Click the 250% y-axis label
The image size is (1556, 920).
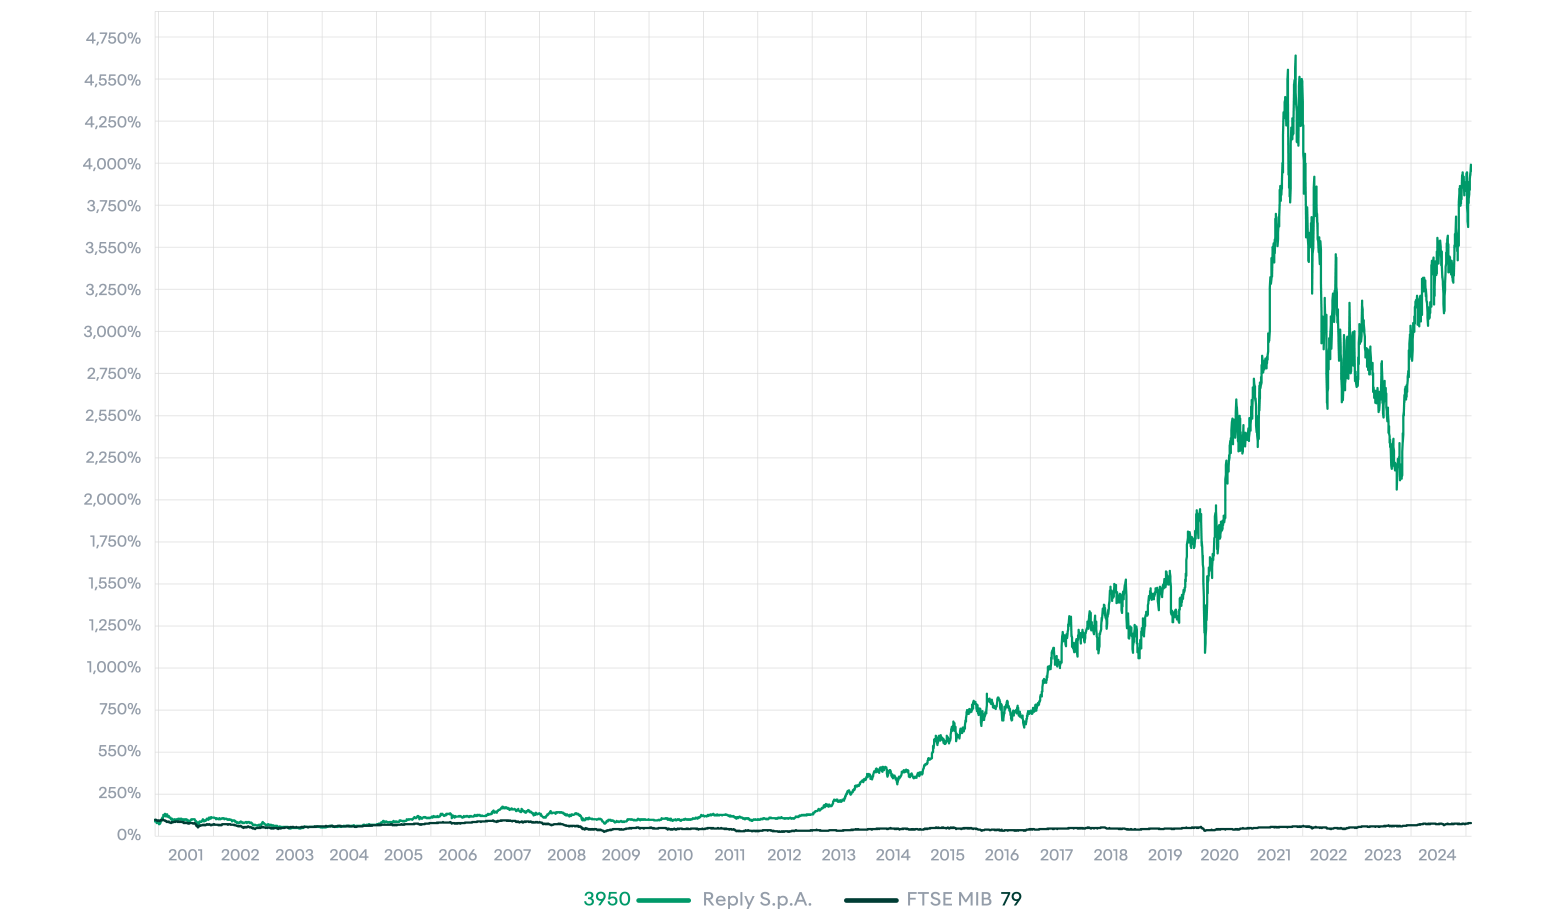coord(121,794)
